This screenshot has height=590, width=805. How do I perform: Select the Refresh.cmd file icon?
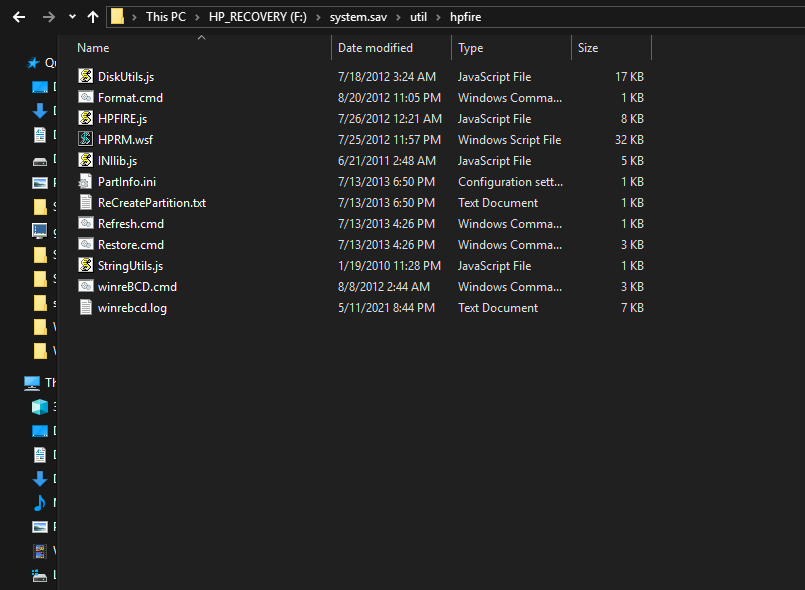click(x=86, y=223)
